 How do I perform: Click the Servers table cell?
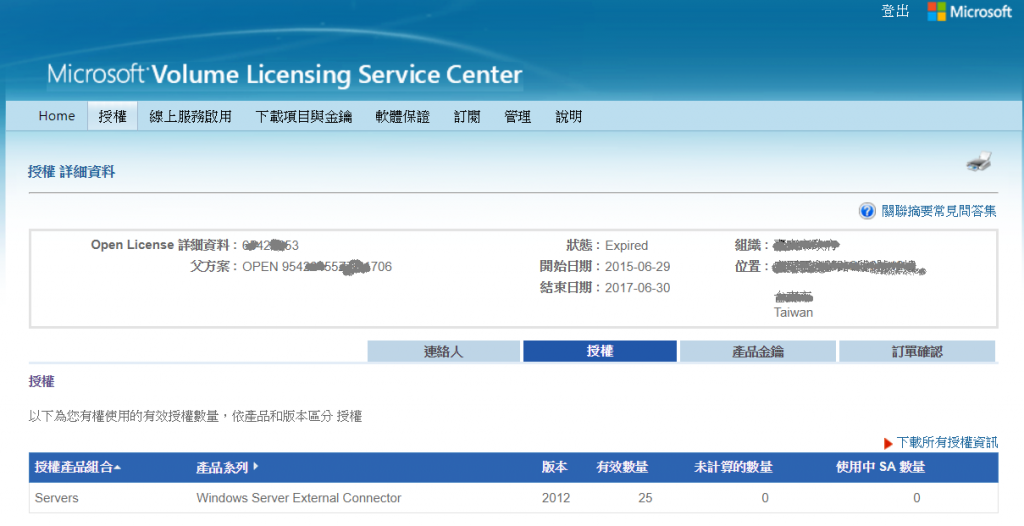[56, 498]
